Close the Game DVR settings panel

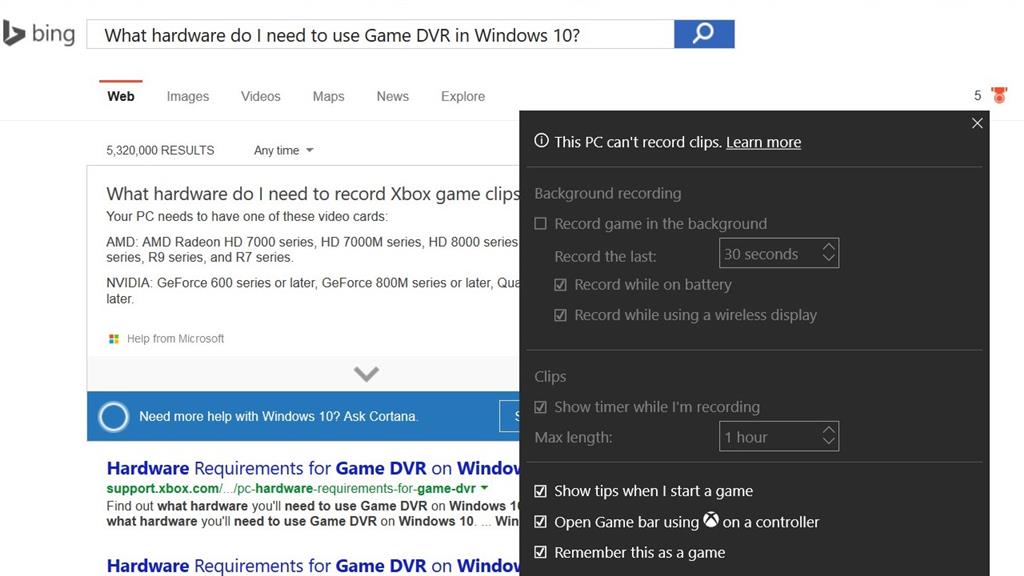tap(977, 123)
